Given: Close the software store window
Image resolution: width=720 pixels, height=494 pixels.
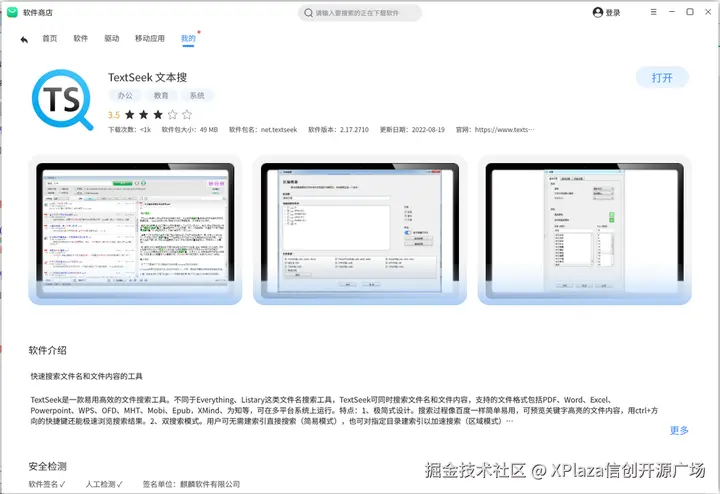Looking at the screenshot, I should (708, 12).
